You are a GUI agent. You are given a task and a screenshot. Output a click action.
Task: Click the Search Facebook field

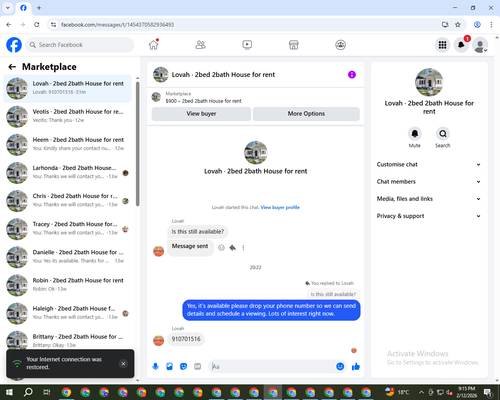80,45
